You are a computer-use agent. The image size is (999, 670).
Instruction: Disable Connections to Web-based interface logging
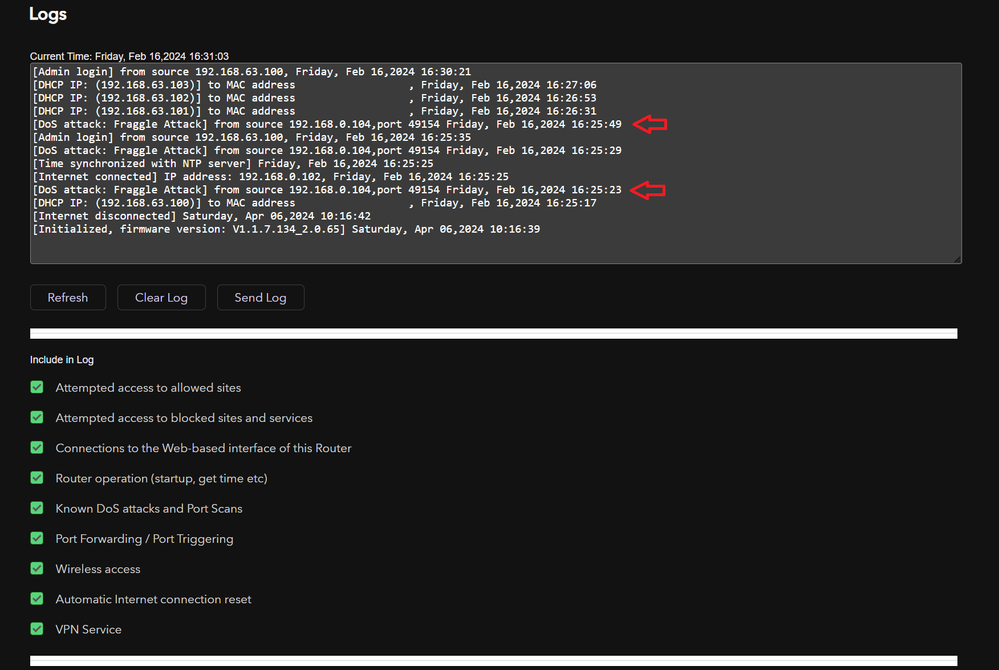click(37, 448)
